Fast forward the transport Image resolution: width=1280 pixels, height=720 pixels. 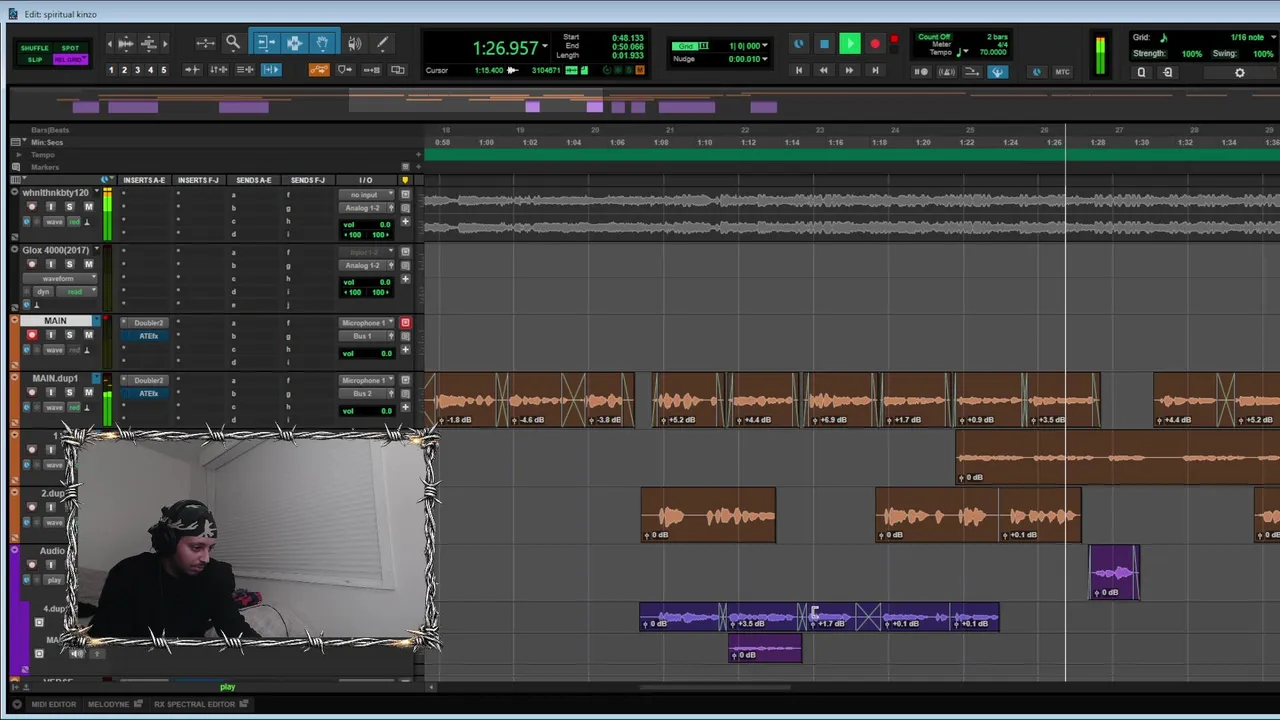(x=849, y=71)
